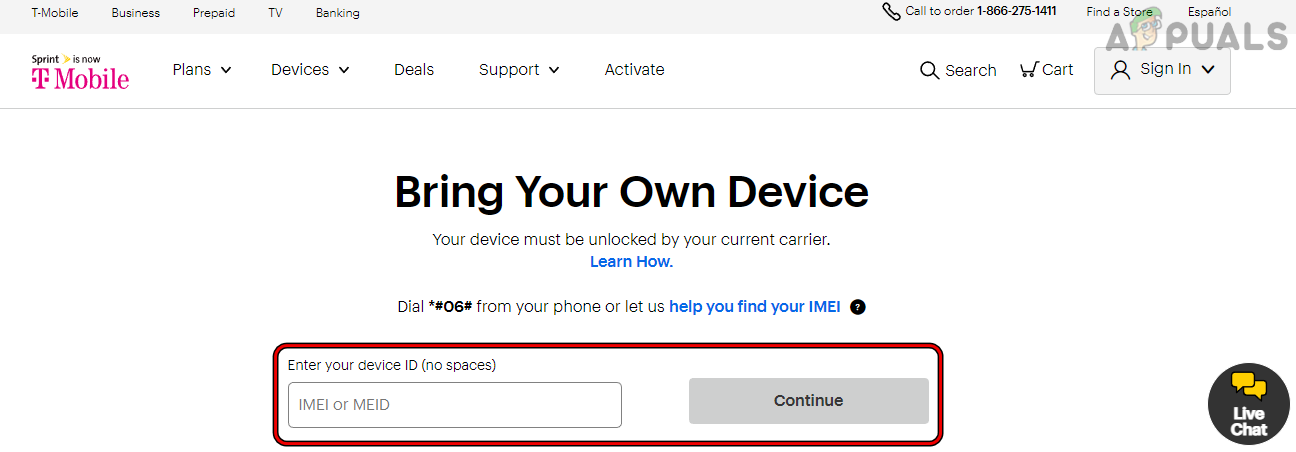Expand the Devices dropdown
This screenshot has height=452, width=1296.
click(310, 70)
